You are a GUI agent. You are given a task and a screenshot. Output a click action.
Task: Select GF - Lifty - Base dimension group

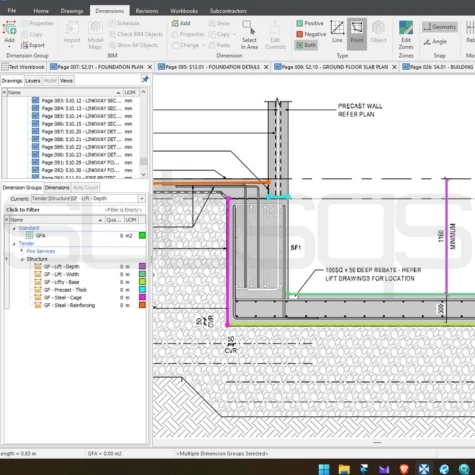click(x=61, y=282)
